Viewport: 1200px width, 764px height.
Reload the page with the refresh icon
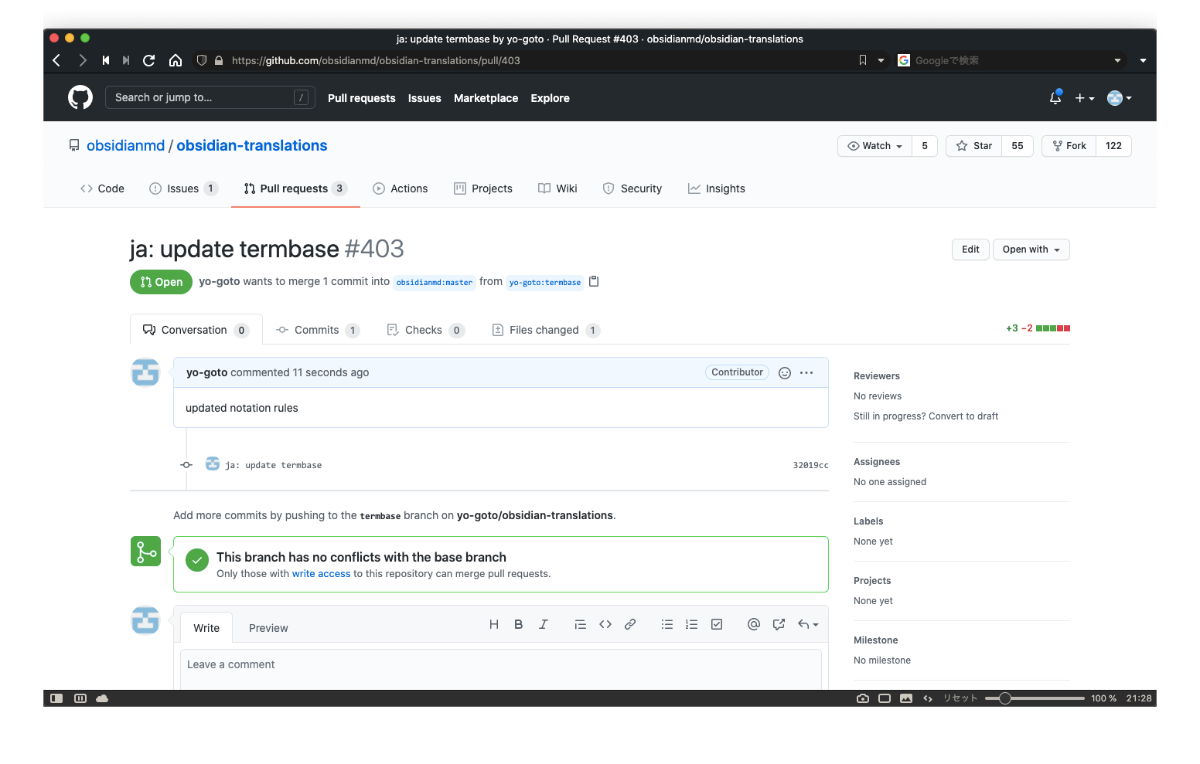coord(149,60)
